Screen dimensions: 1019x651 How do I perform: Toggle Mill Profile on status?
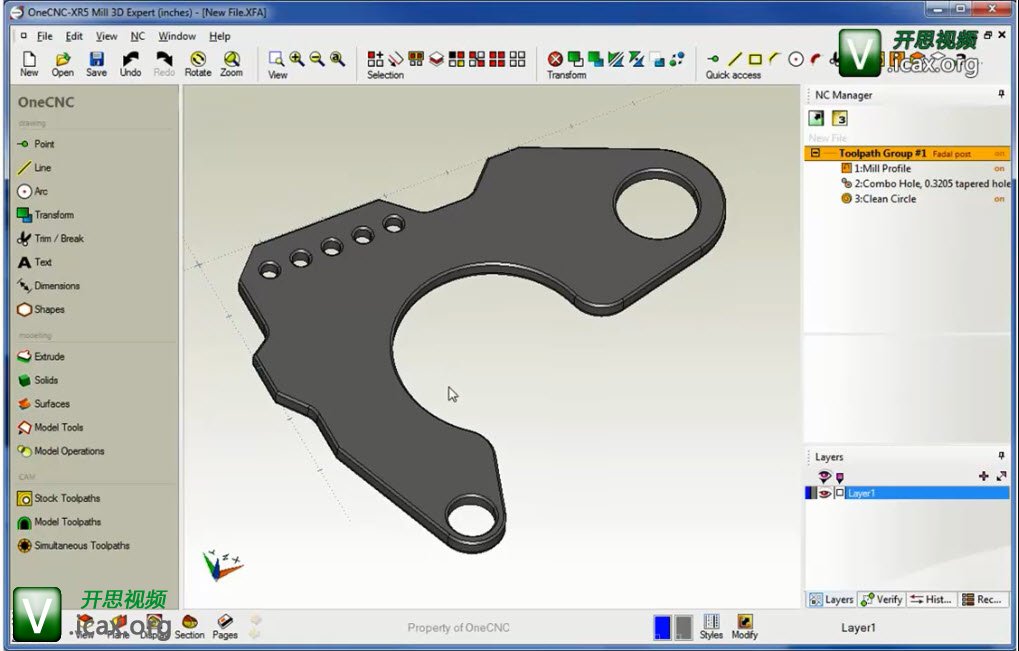(999, 168)
